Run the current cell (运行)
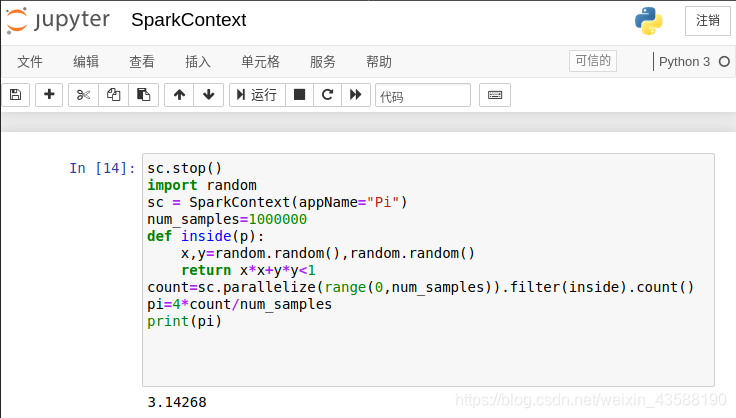The width and height of the screenshot is (736, 418). point(257,95)
